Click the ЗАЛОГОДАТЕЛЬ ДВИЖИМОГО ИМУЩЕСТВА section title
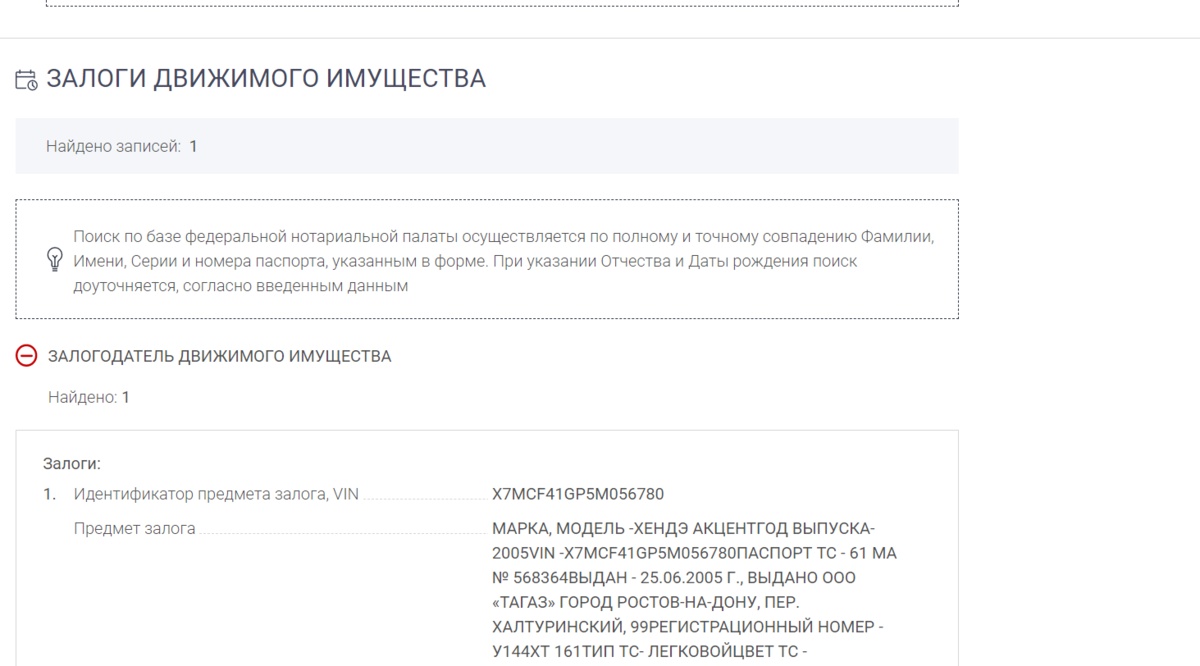 tap(219, 356)
